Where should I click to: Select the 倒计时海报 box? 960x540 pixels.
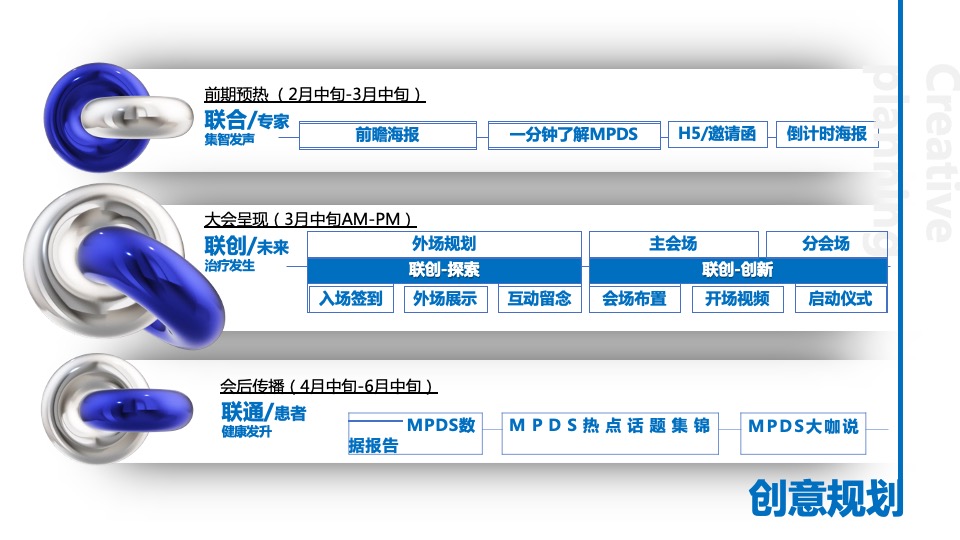point(827,134)
